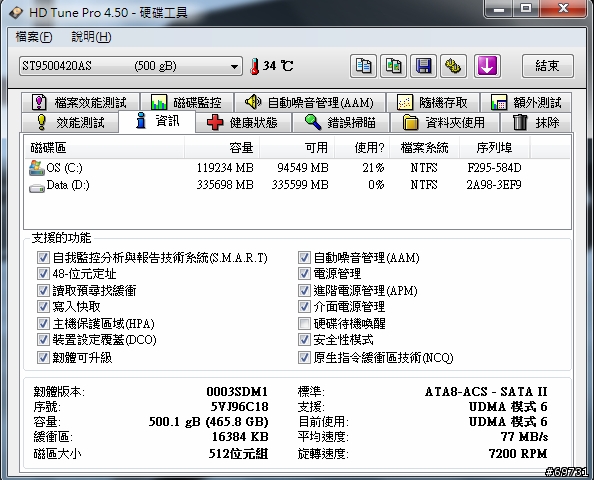Image resolution: width=594 pixels, height=480 pixels.
Task: Click the purple down-arrow minimize-to-tray icon
Action: pos(487,66)
